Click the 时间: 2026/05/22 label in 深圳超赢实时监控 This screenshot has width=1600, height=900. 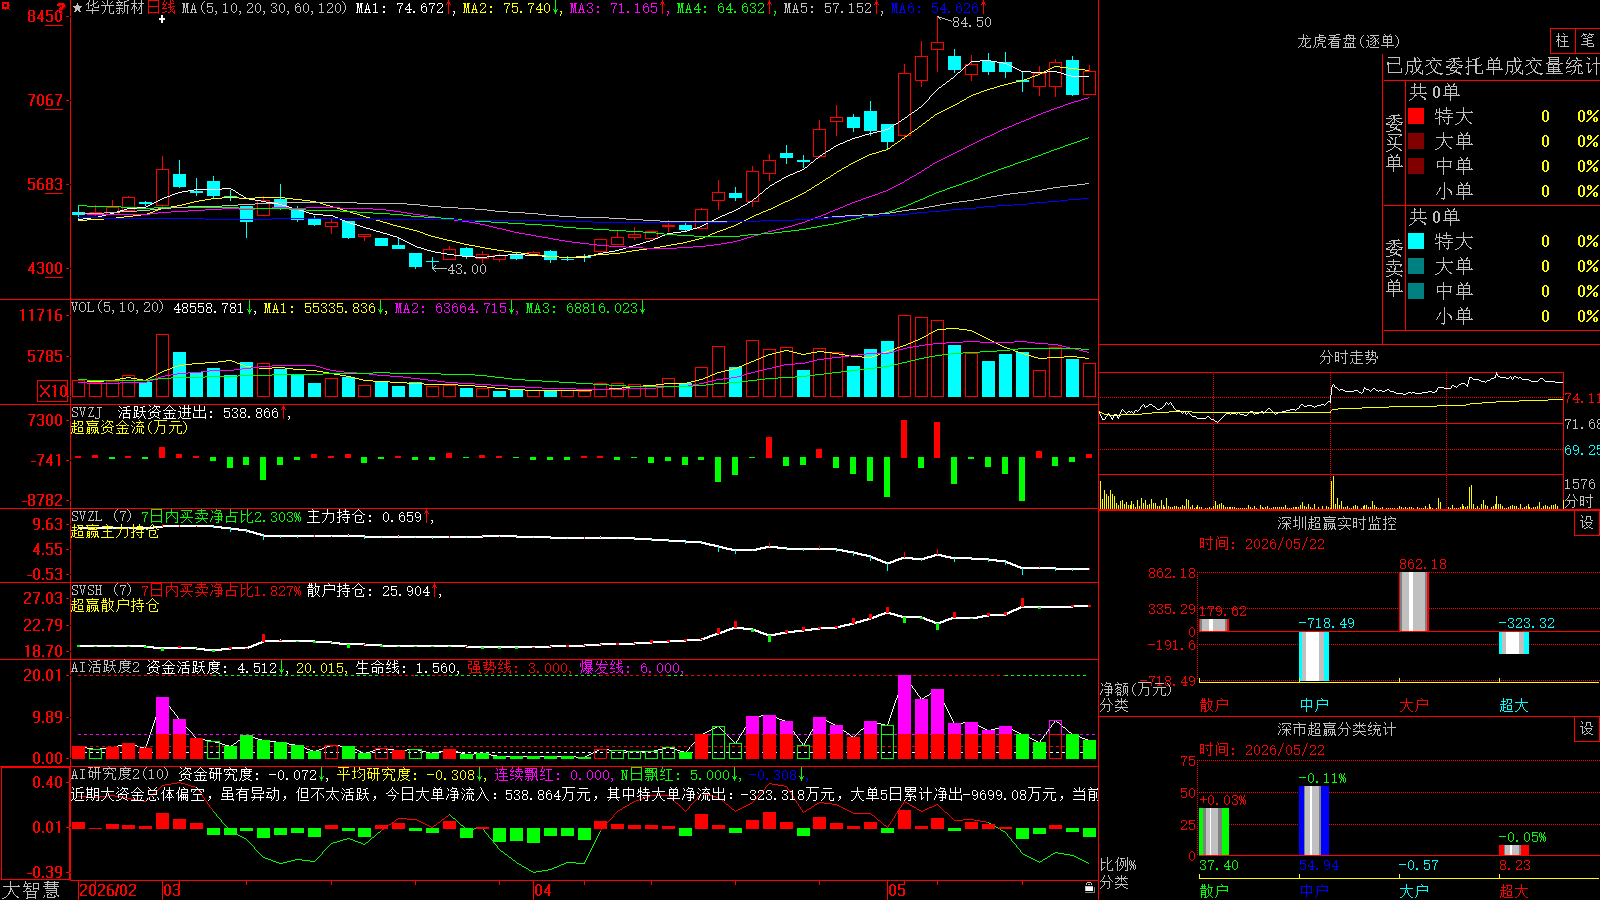(1261, 544)
